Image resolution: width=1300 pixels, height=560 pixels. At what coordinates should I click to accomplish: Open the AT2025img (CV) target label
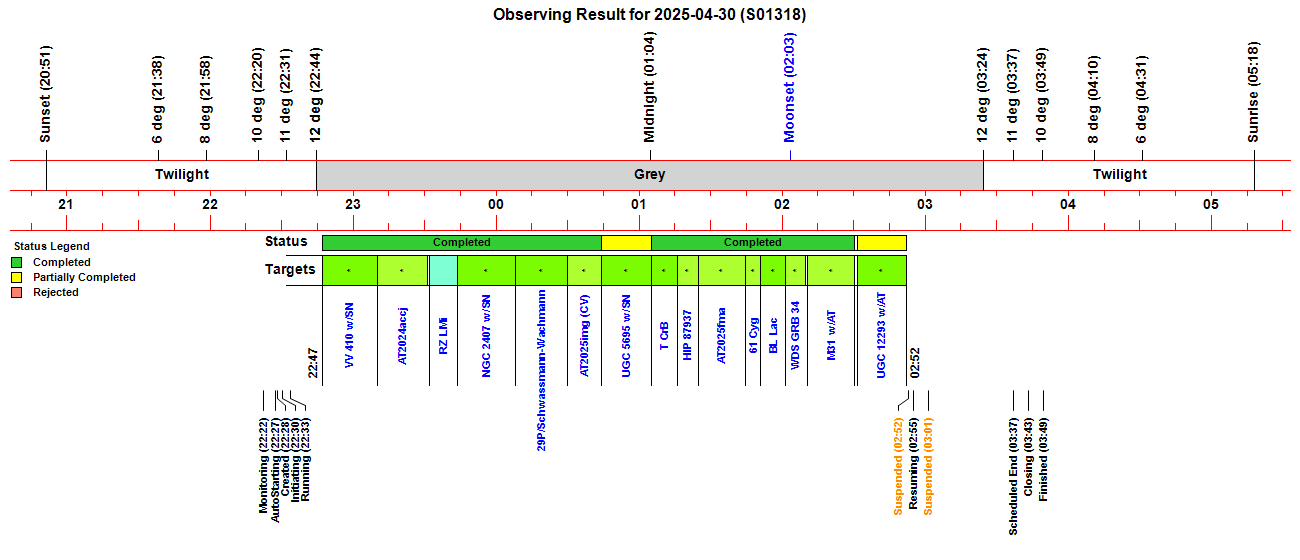tap(584, 334)
